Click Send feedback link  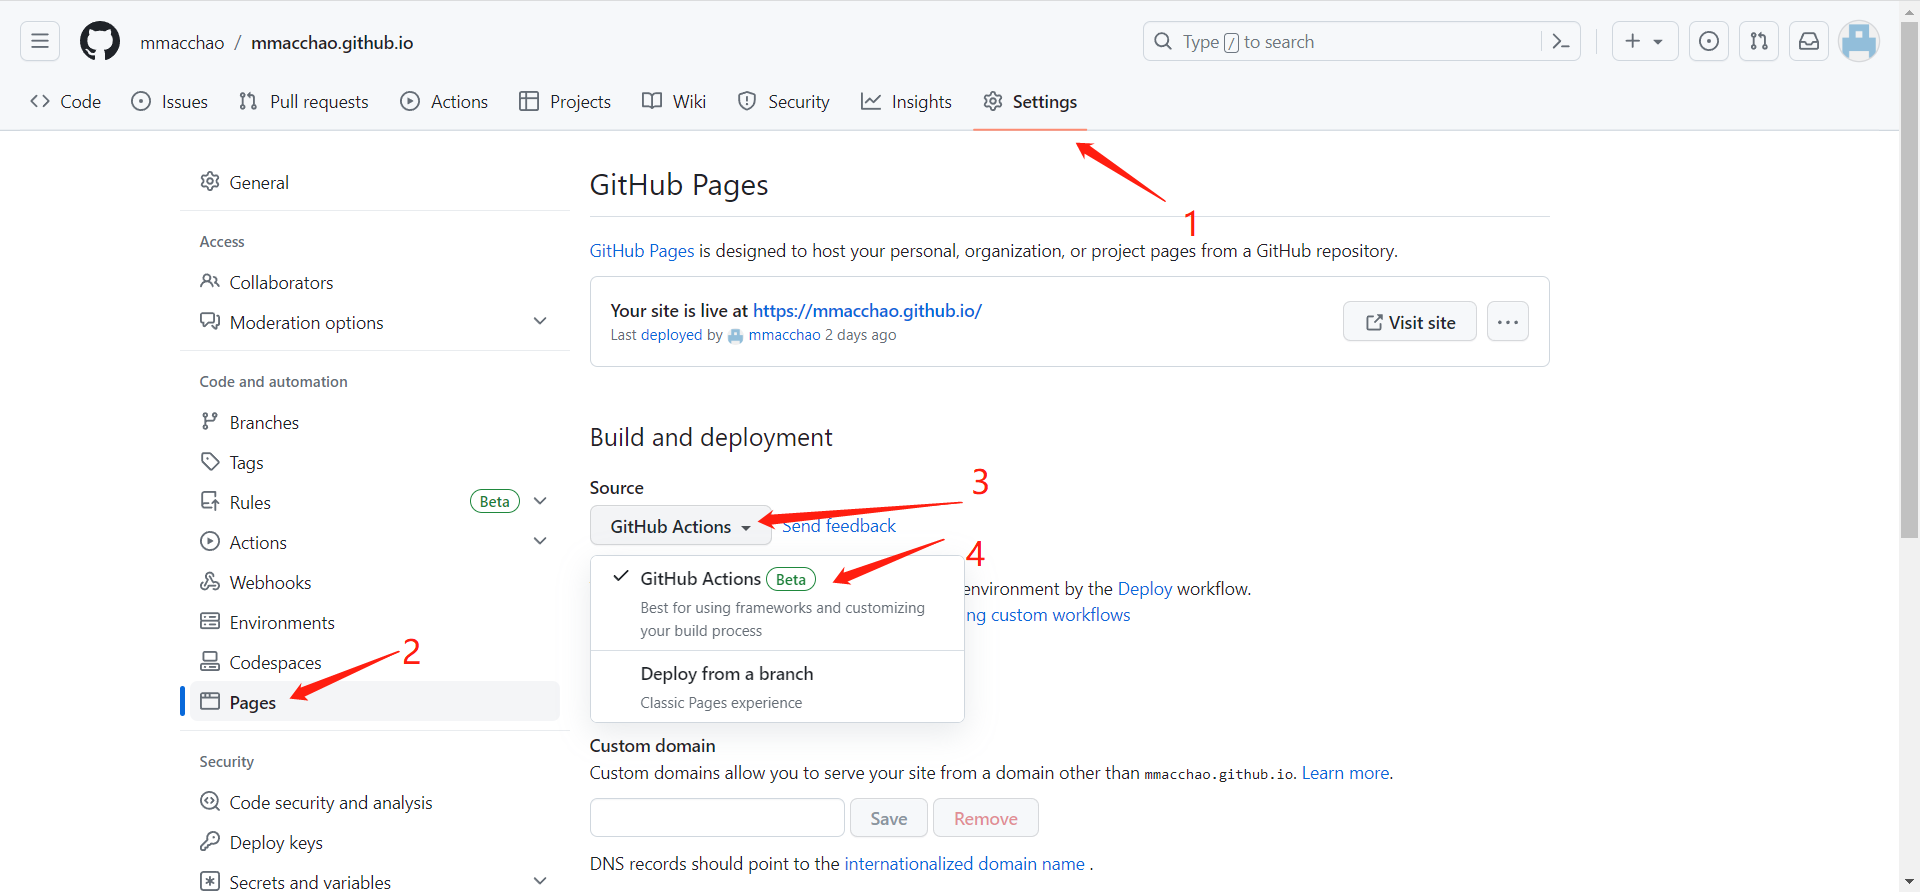(x=839, y=526)
